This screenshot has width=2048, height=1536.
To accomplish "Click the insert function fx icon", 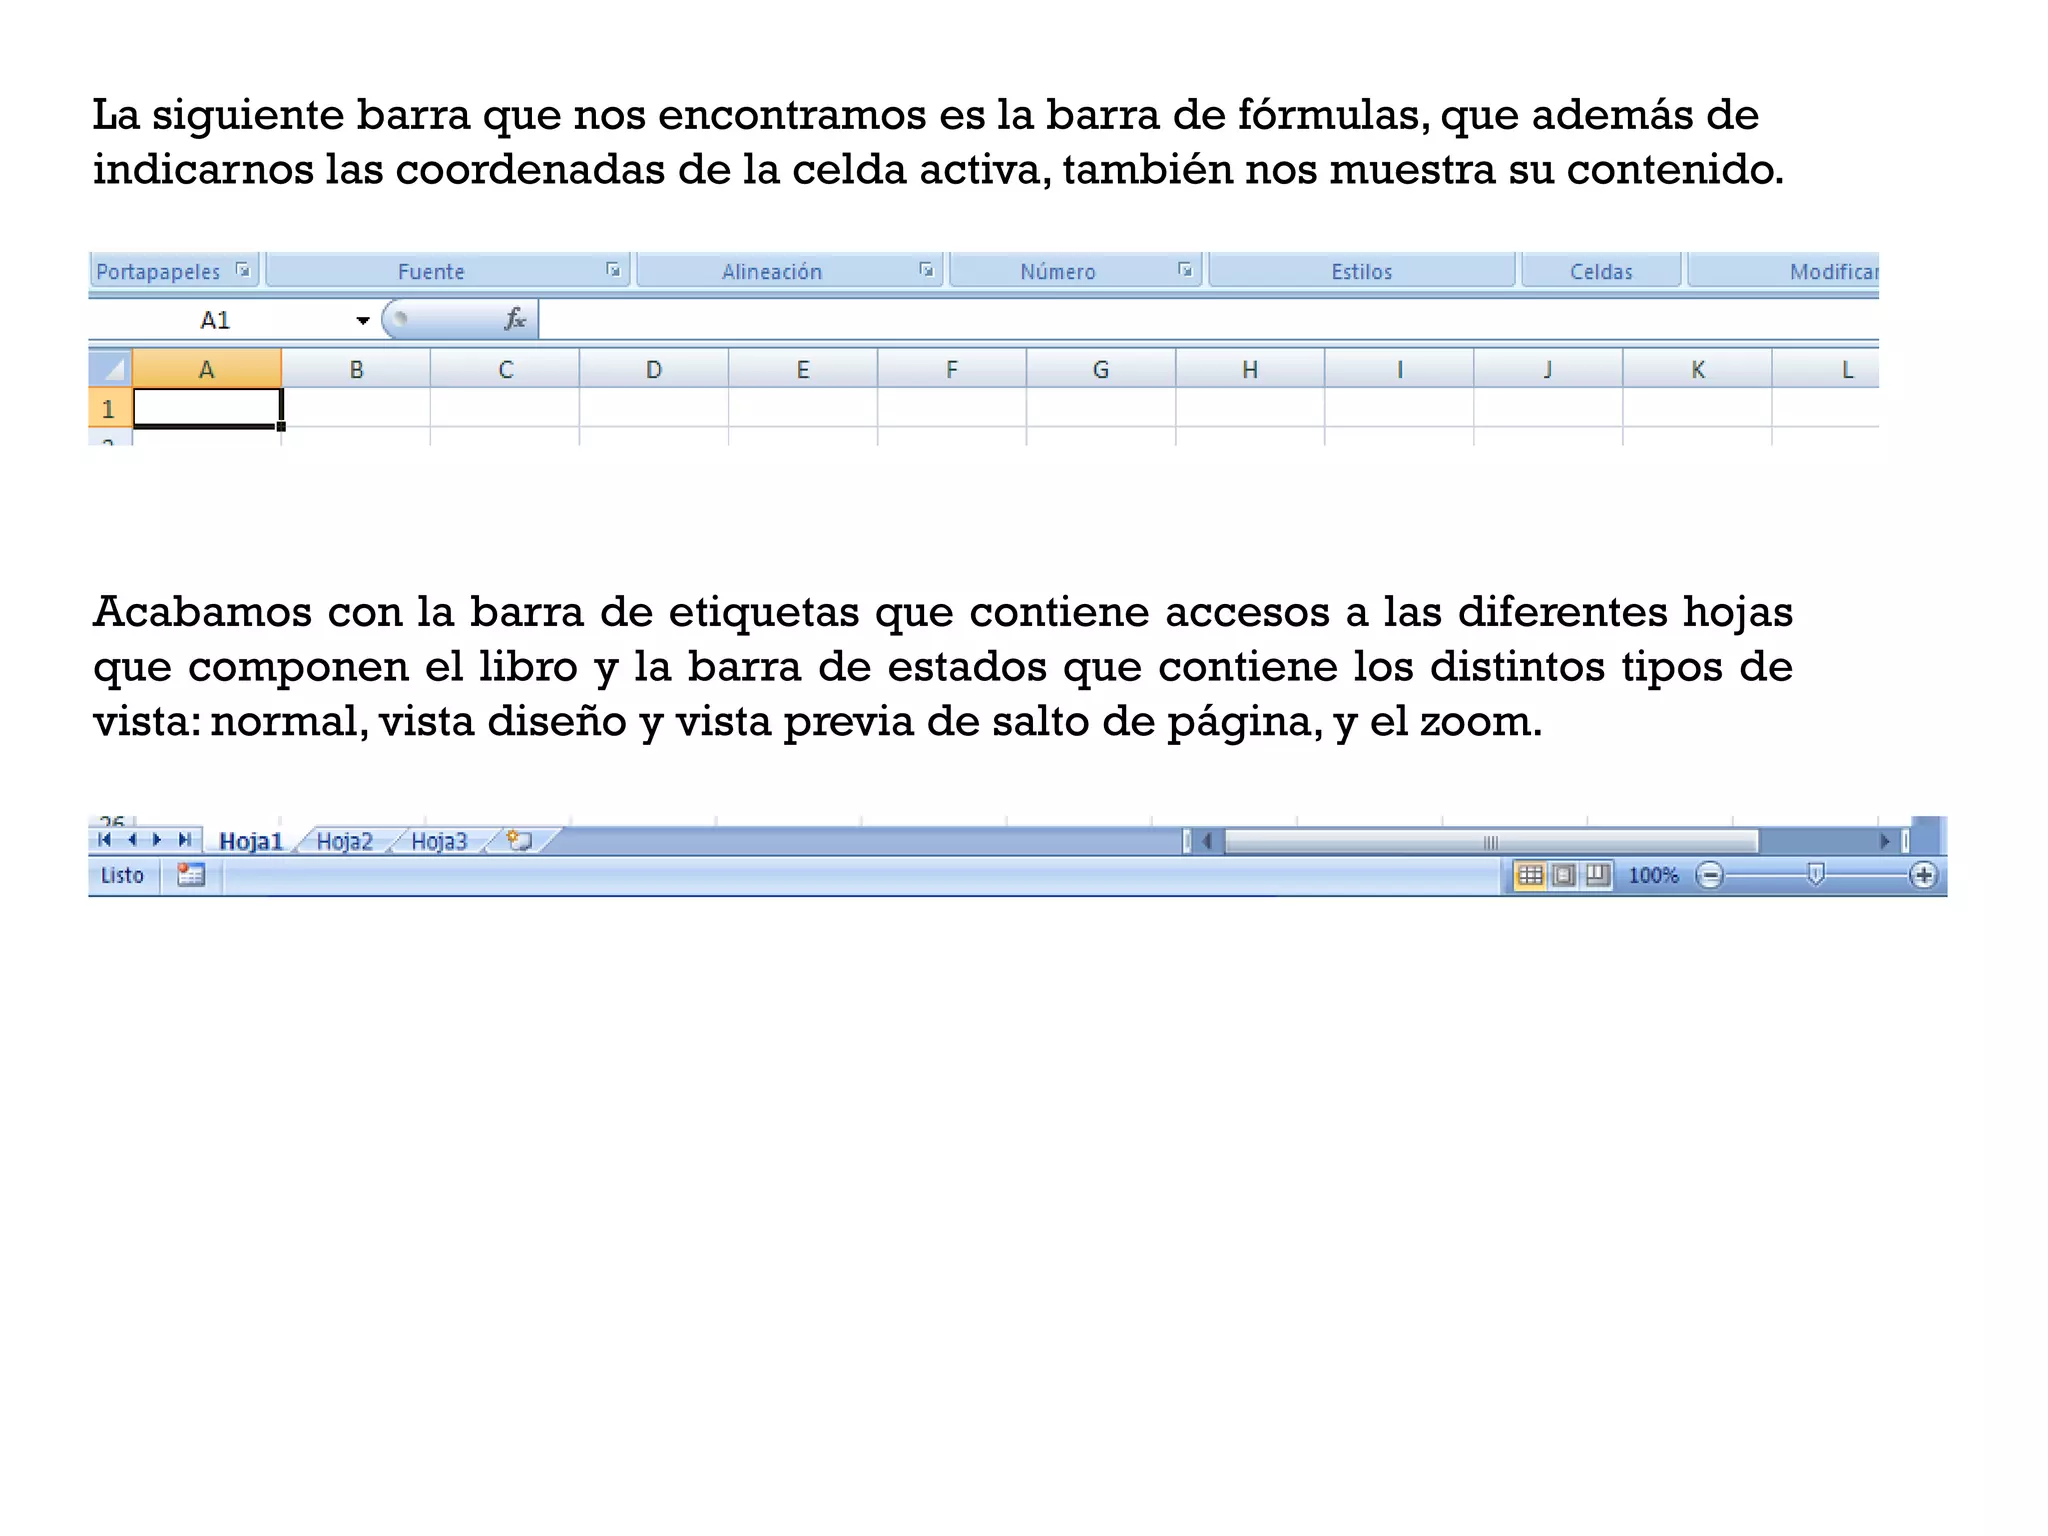I will (x=515, y=319).
